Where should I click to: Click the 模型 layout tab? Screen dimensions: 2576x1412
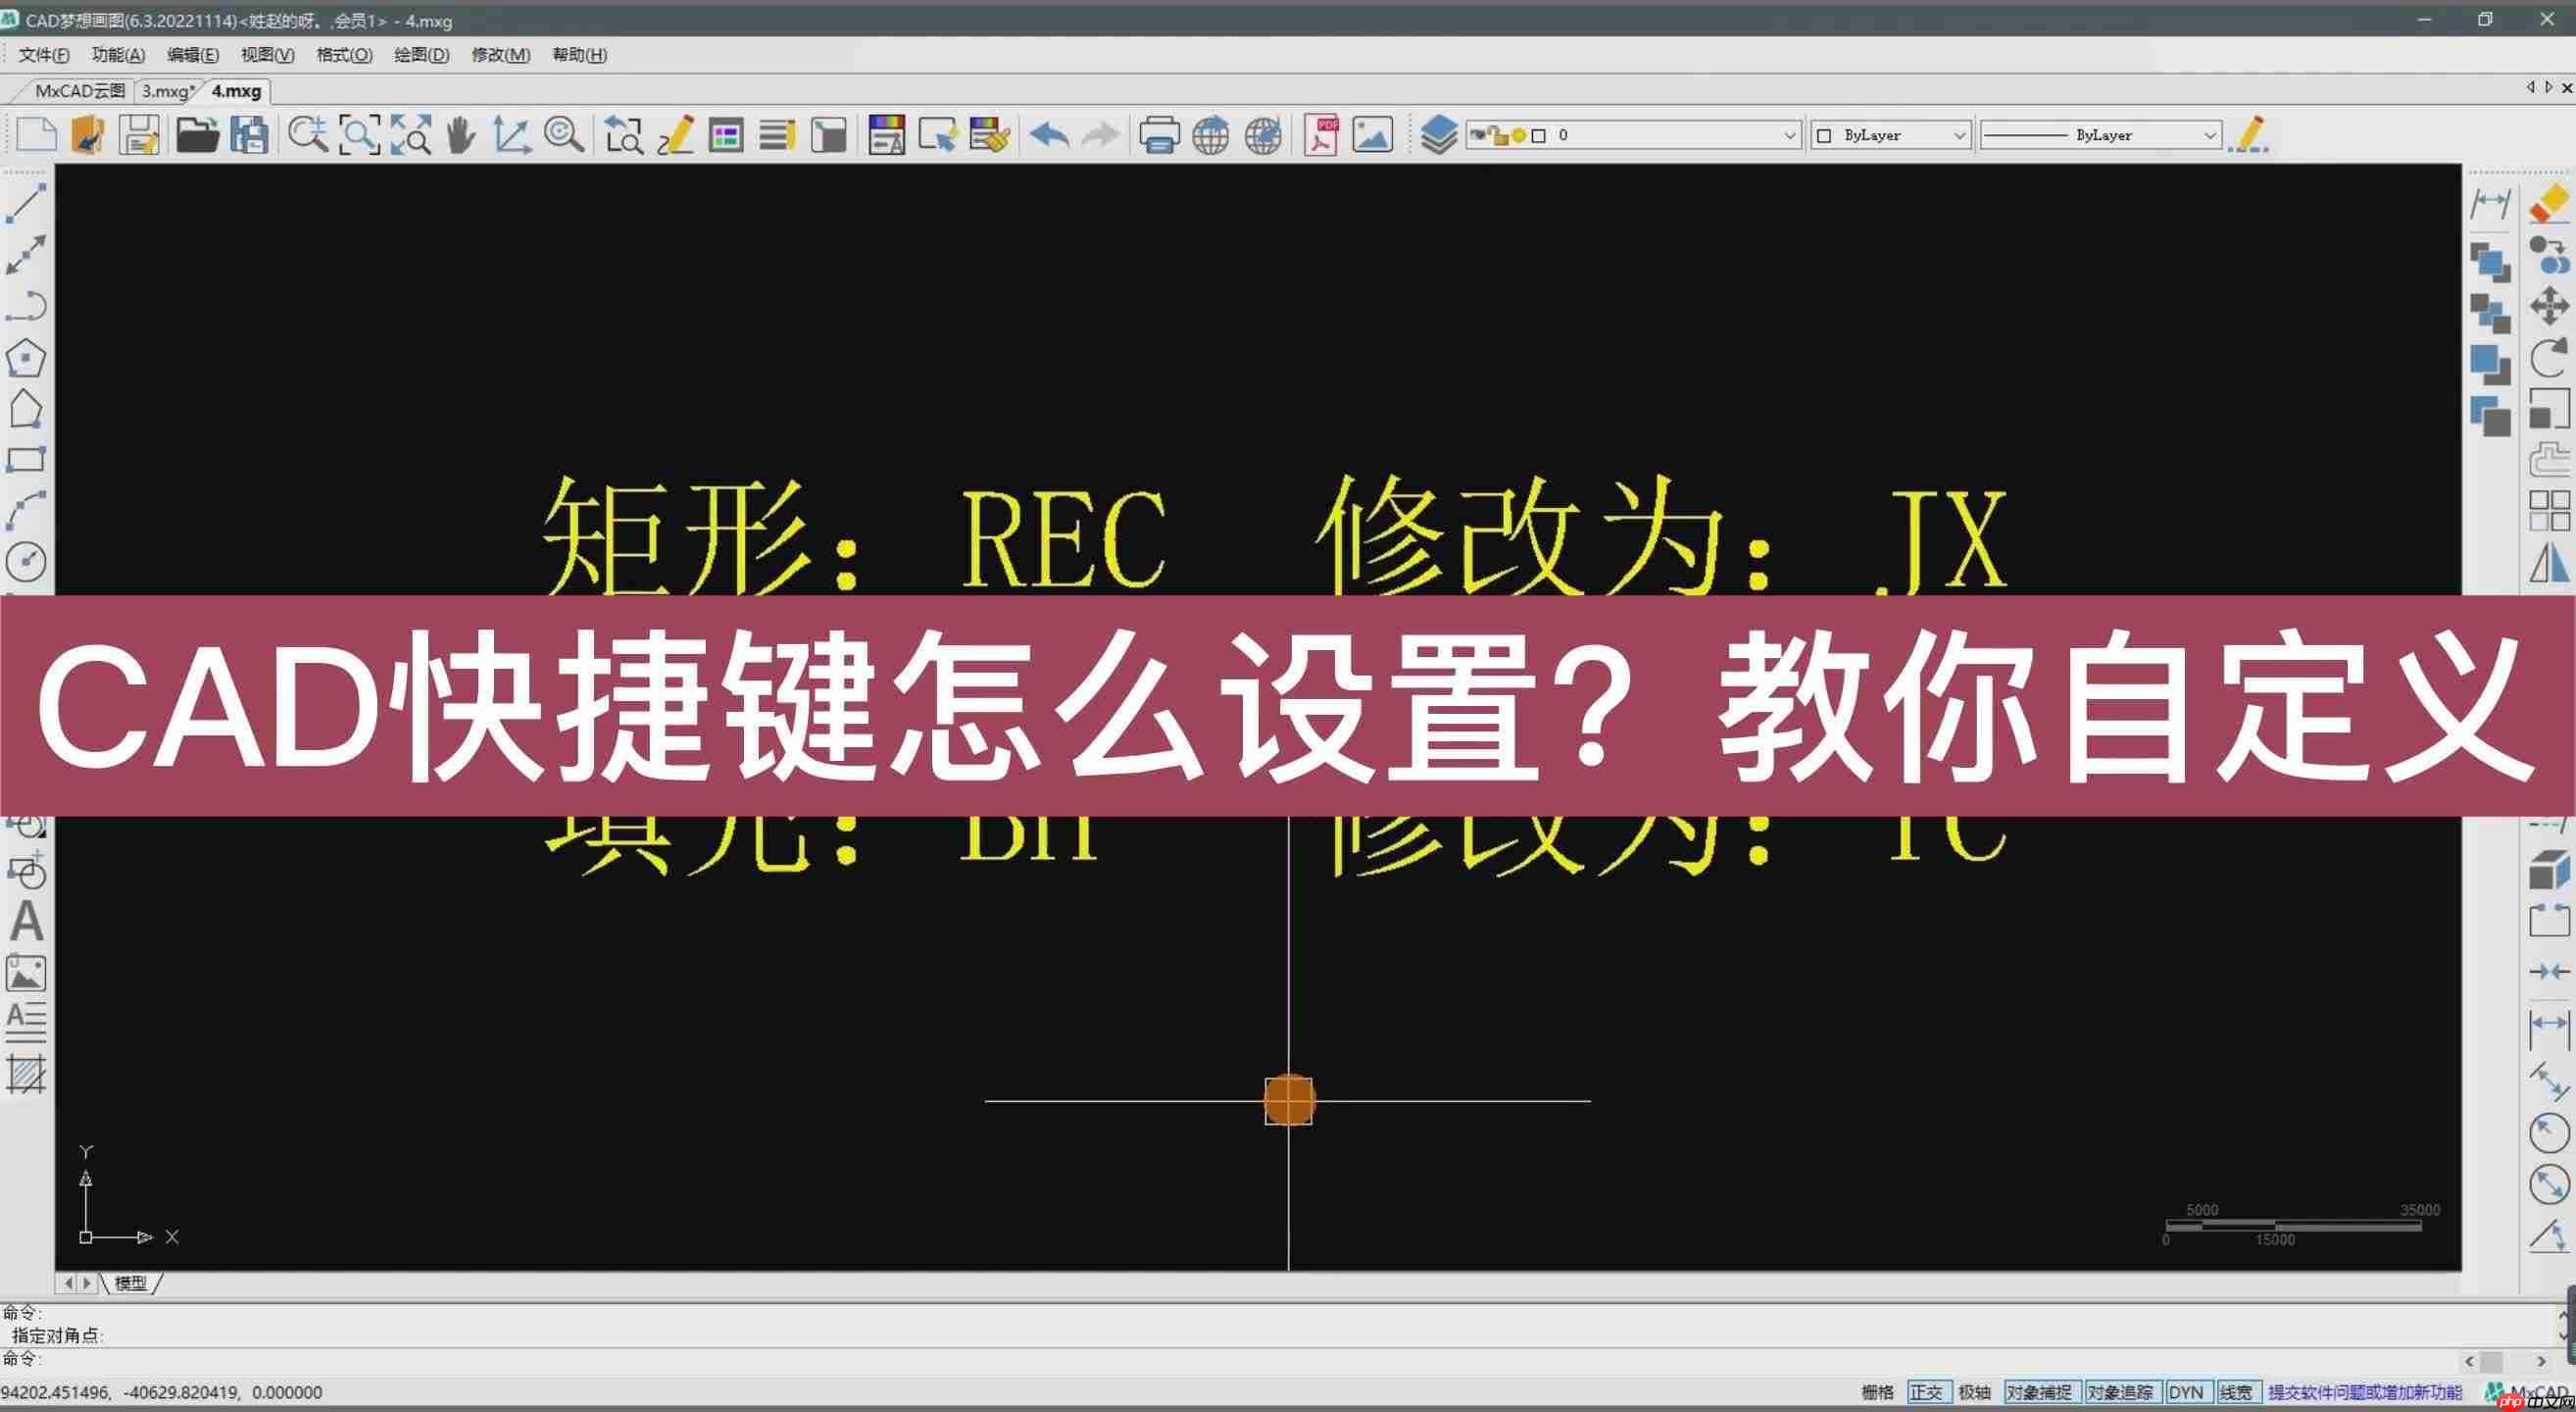coord(131,1283)
